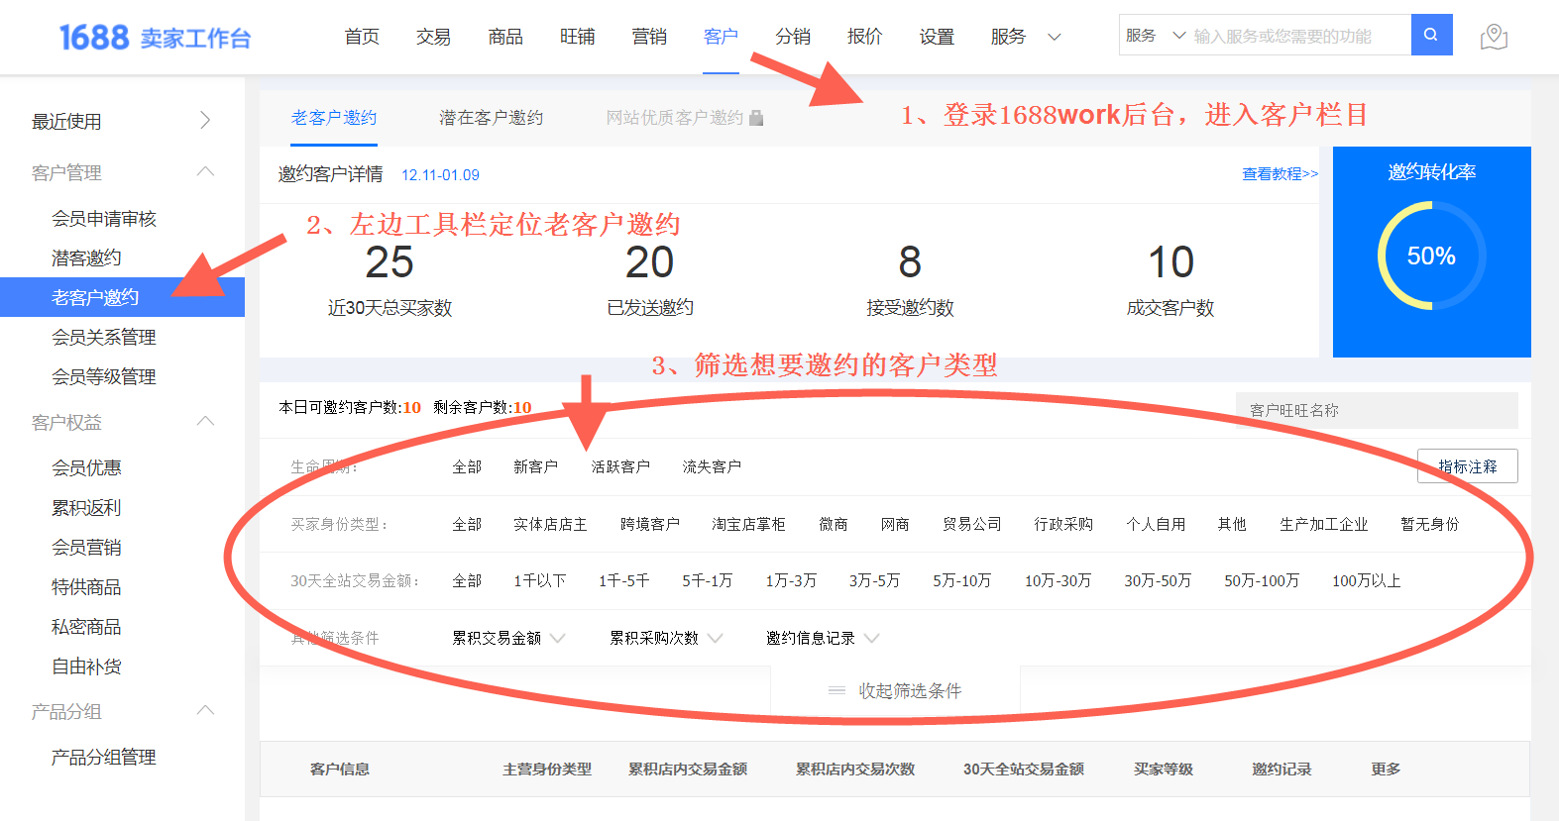Viewport: 1559px width, 821px height.
Task: Click the 50% conversion rate ring
Action: coord(1431,256)
